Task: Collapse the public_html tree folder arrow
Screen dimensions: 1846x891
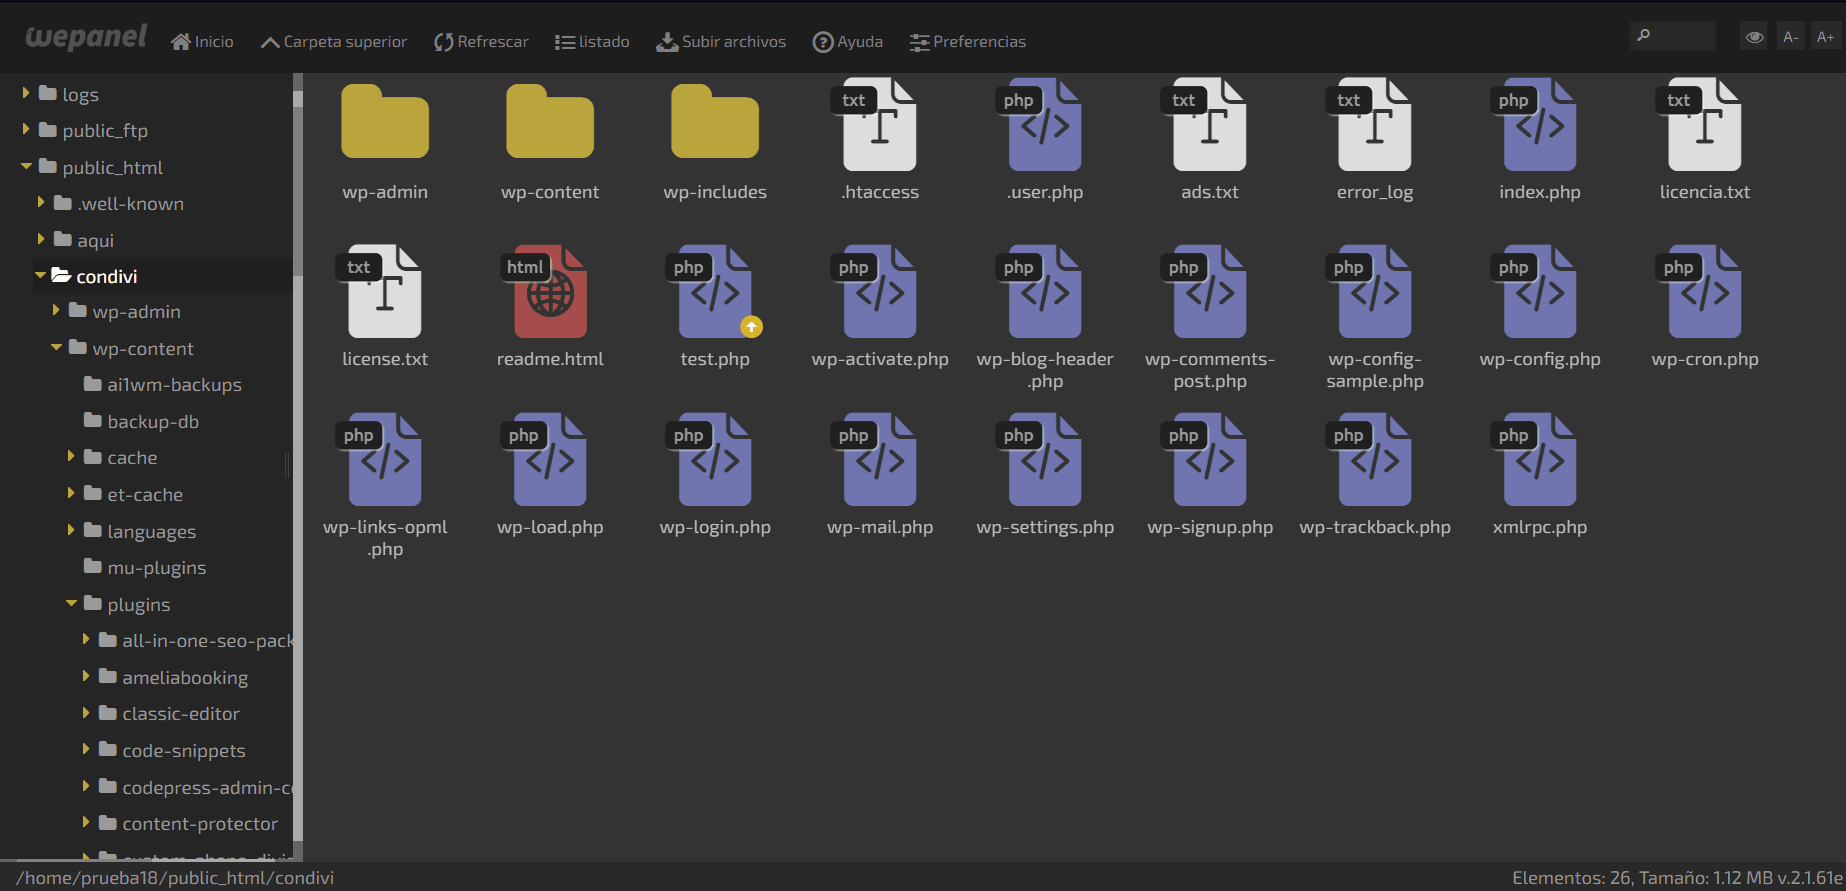Action: point(27,167)
